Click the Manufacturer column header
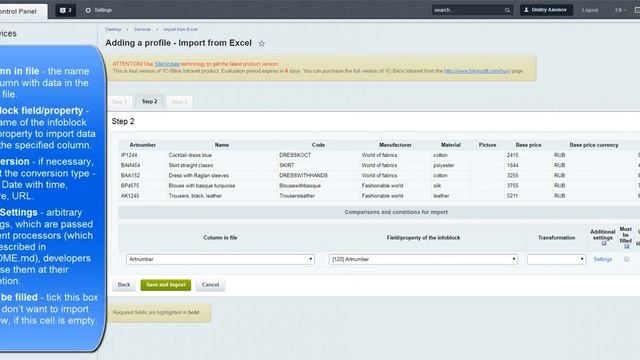 coord(395,145)
